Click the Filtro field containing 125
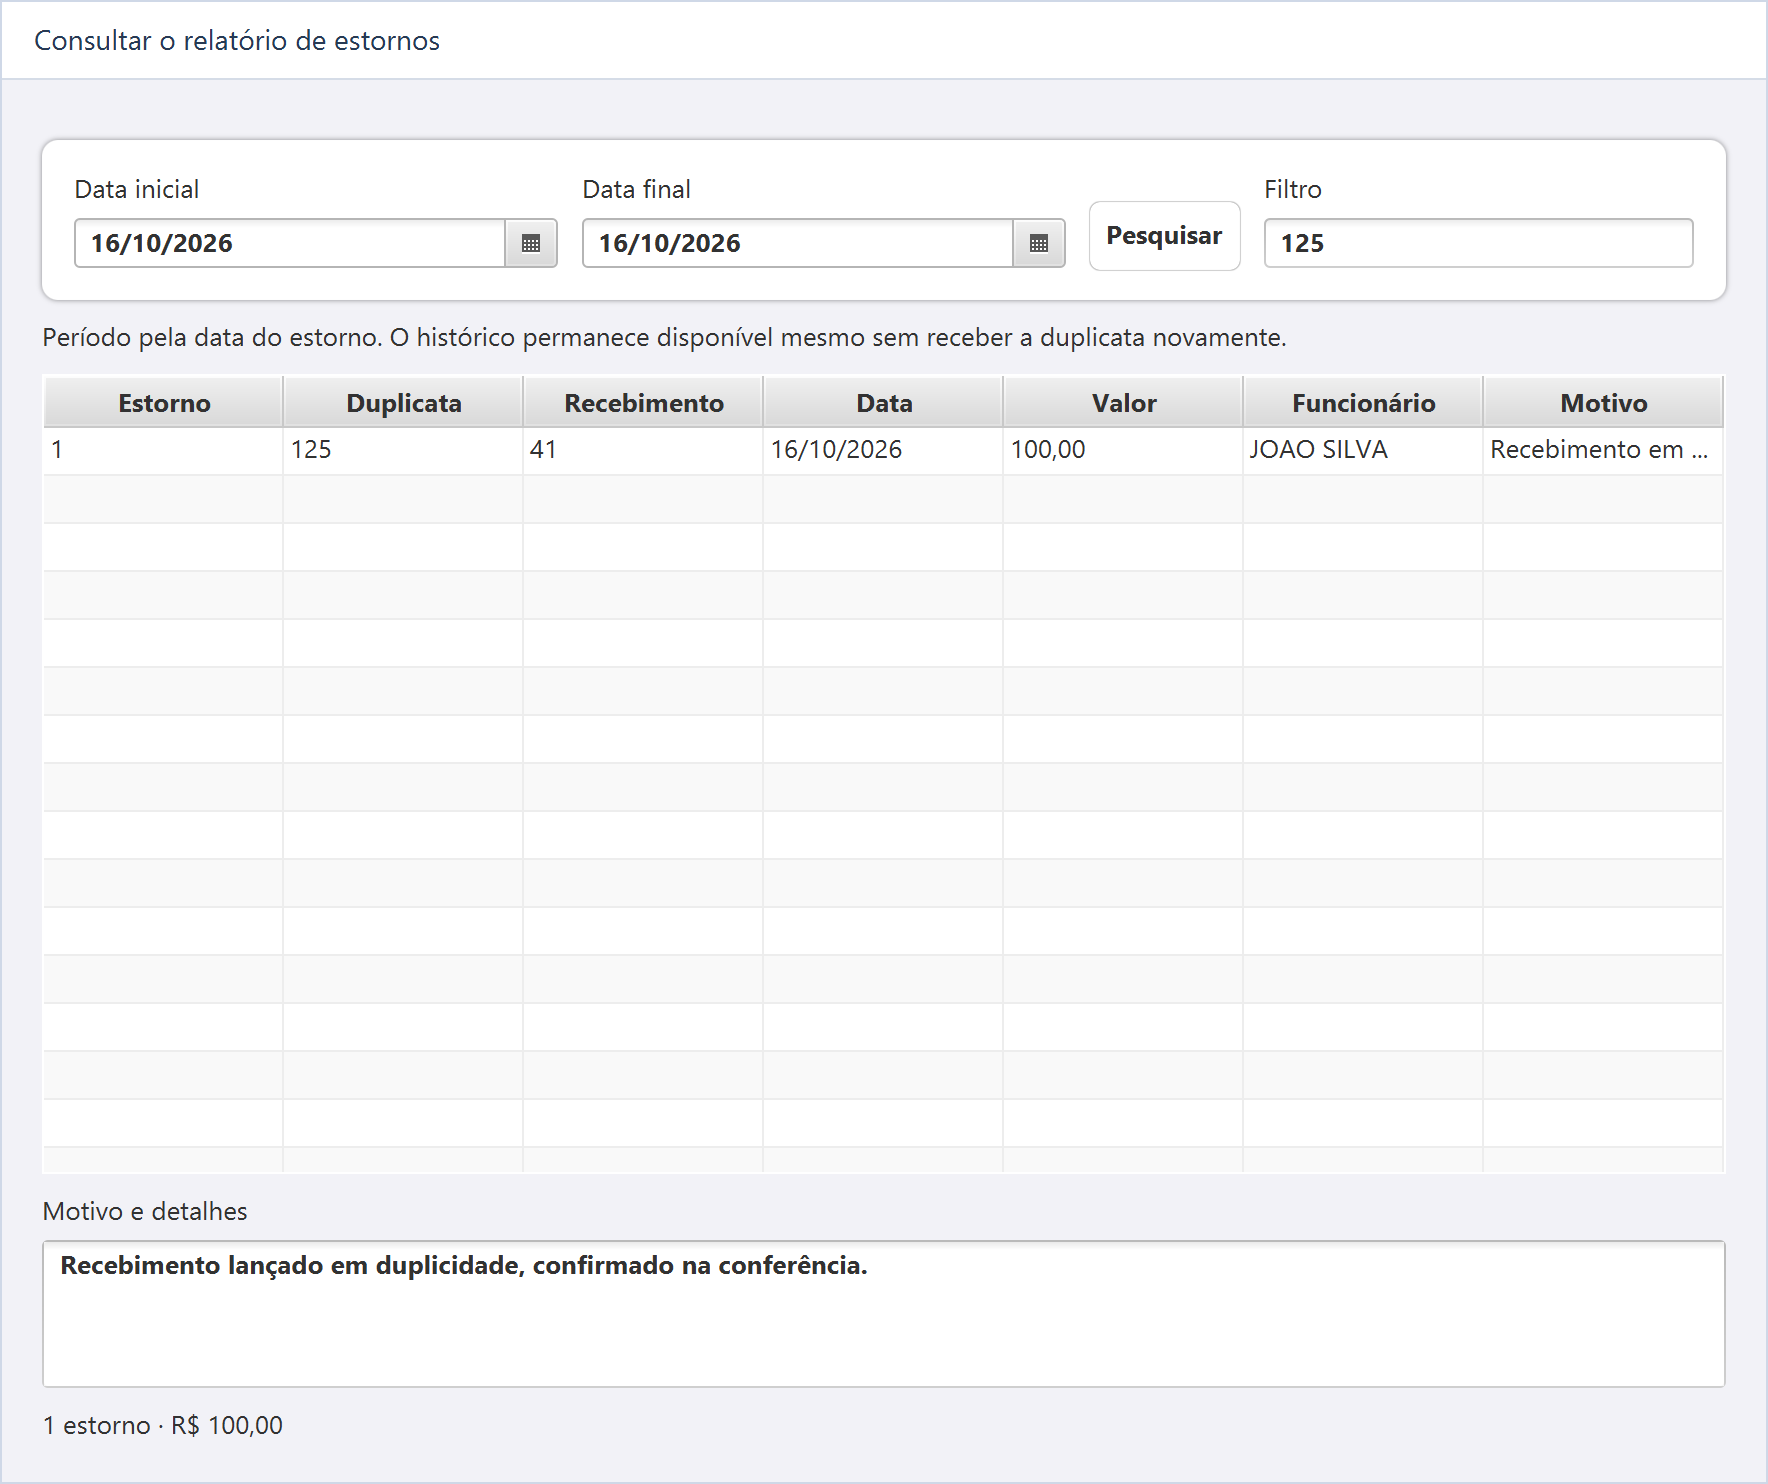This screenshot has height=1484, width=1768. tap(1478, 243)
